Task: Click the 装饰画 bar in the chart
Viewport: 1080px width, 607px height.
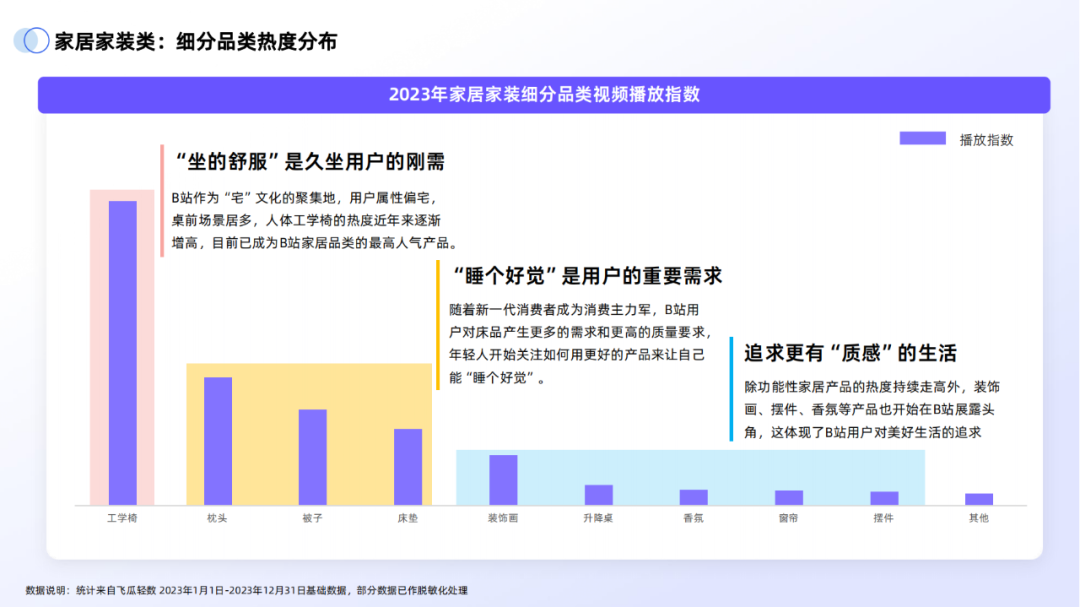Action: (x=502, y=480)
